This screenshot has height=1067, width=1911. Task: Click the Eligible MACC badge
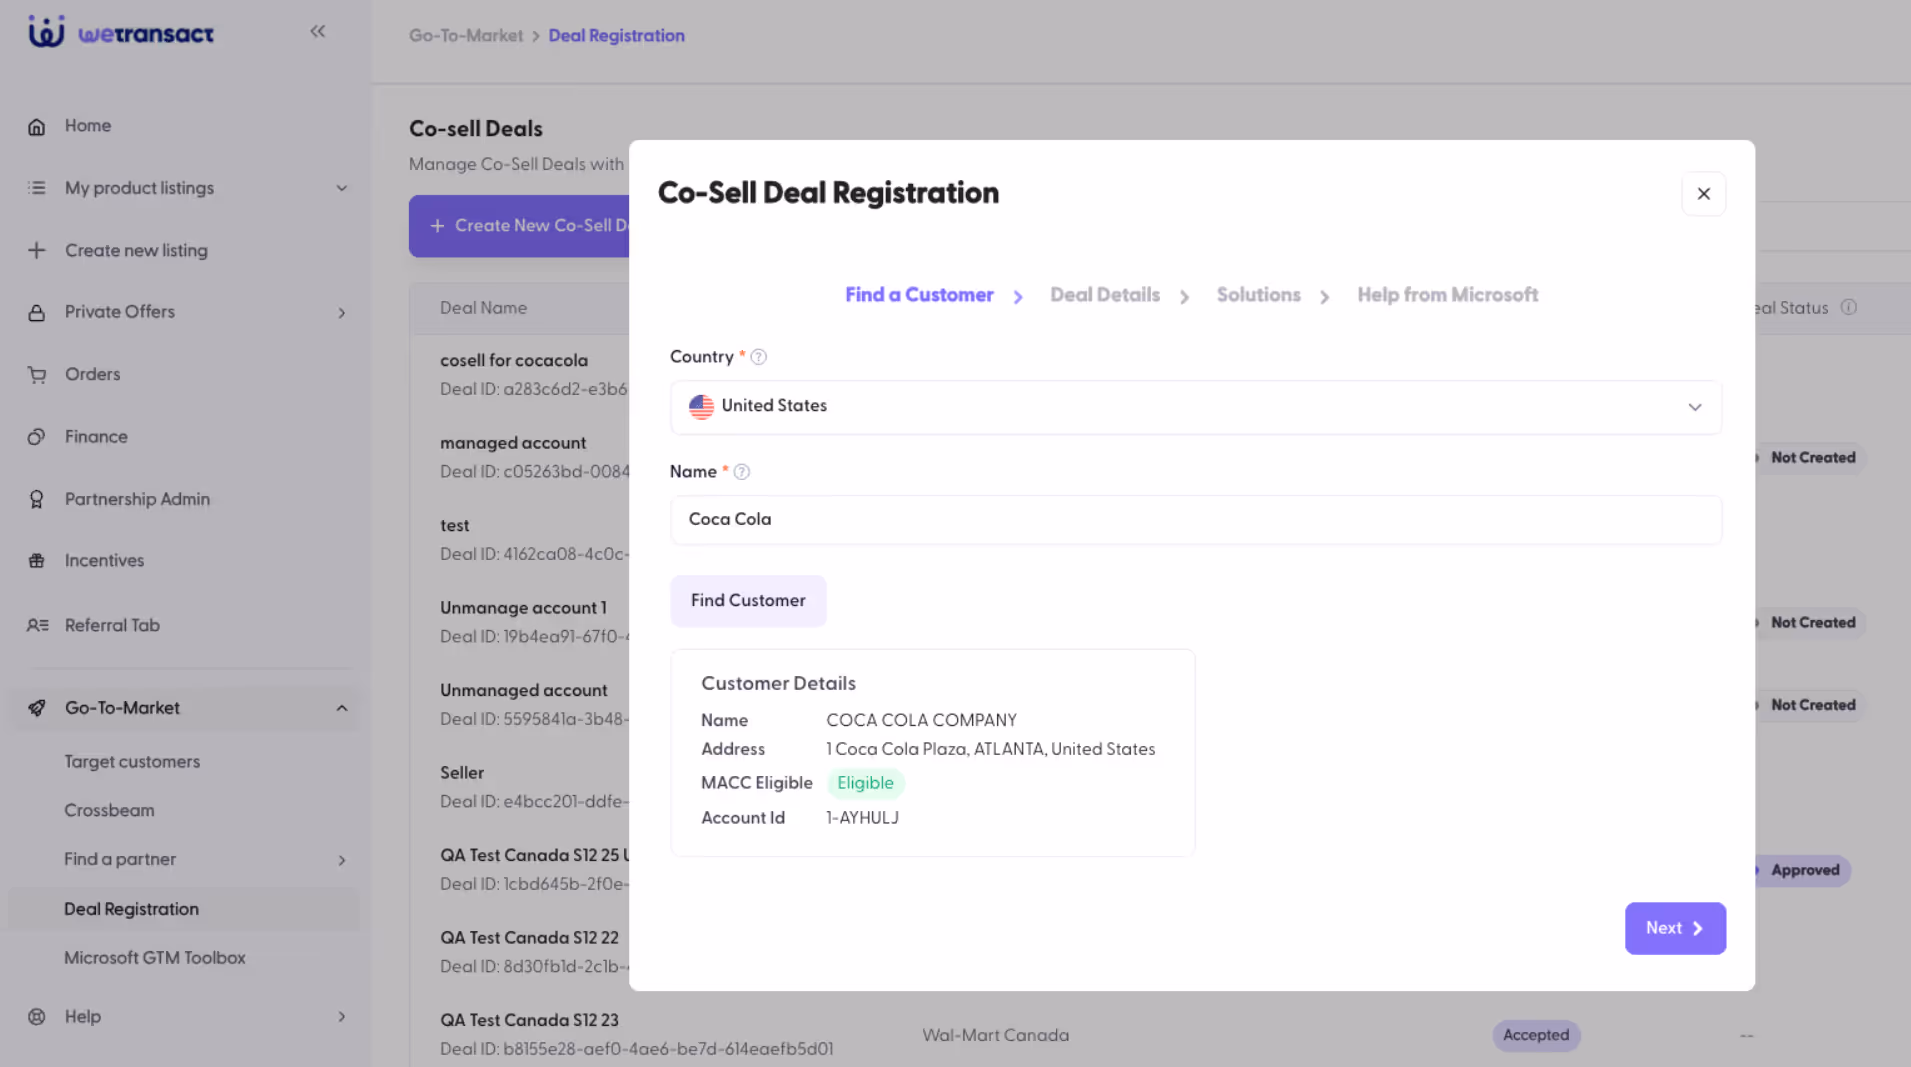865,783
